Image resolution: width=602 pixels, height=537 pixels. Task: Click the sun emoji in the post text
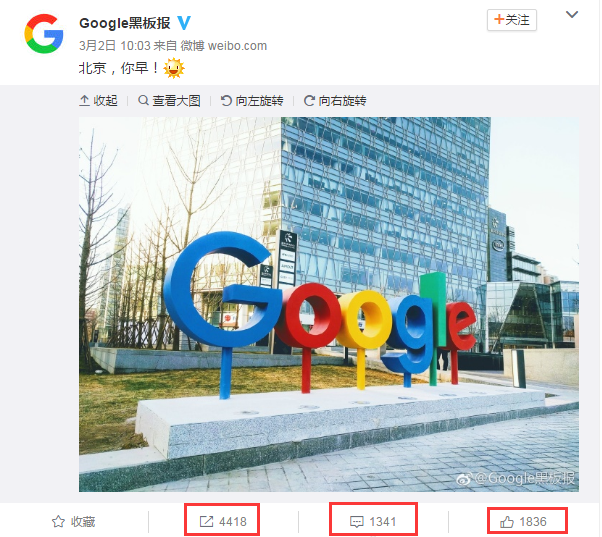click(174, 68)
